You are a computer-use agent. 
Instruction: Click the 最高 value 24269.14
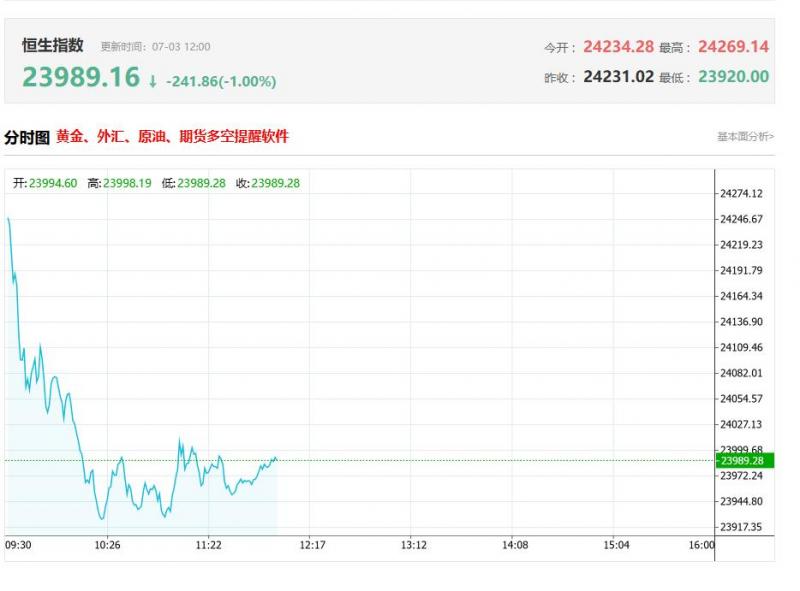[733, 46]
